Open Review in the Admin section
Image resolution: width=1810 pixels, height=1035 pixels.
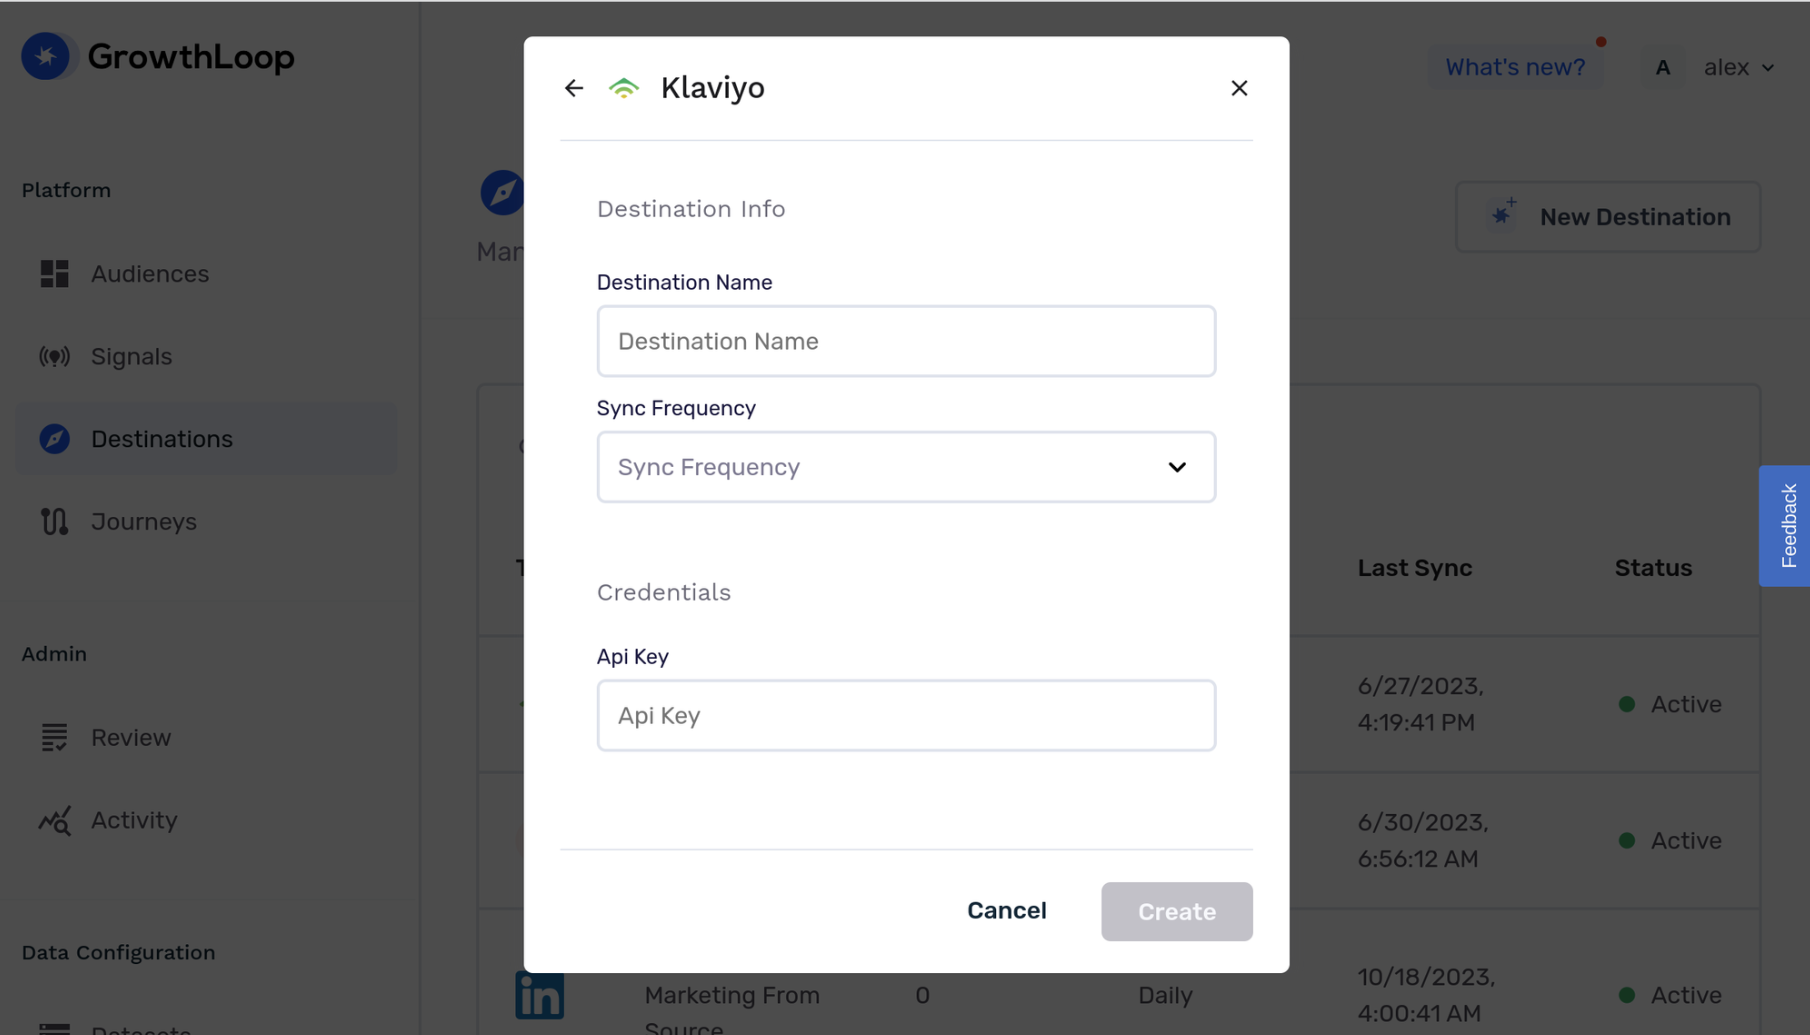pyautogui.click(x=206, y=737)
